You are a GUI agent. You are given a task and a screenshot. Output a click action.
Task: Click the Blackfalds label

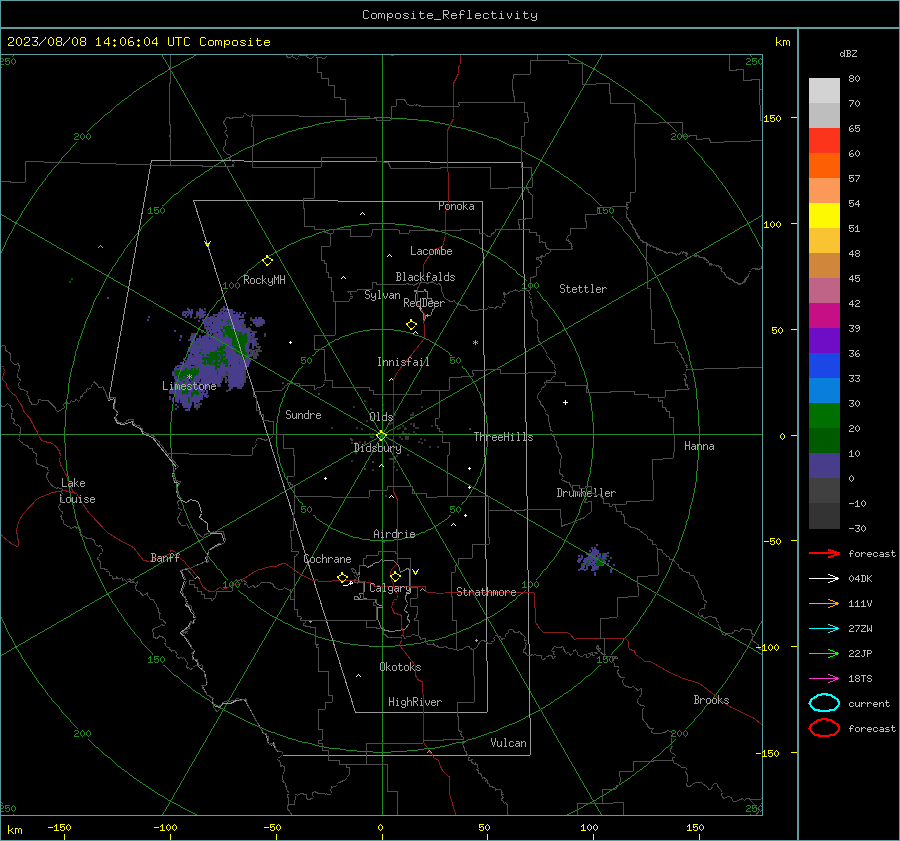click(425, 277)
